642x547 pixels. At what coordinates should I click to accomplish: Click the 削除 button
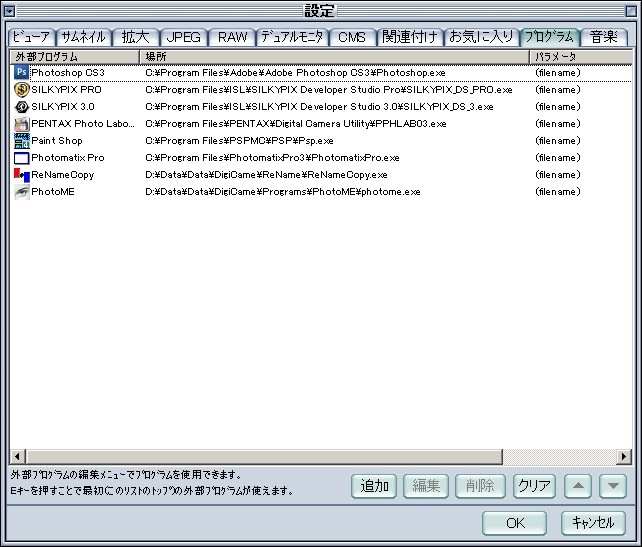click(480, 486)
